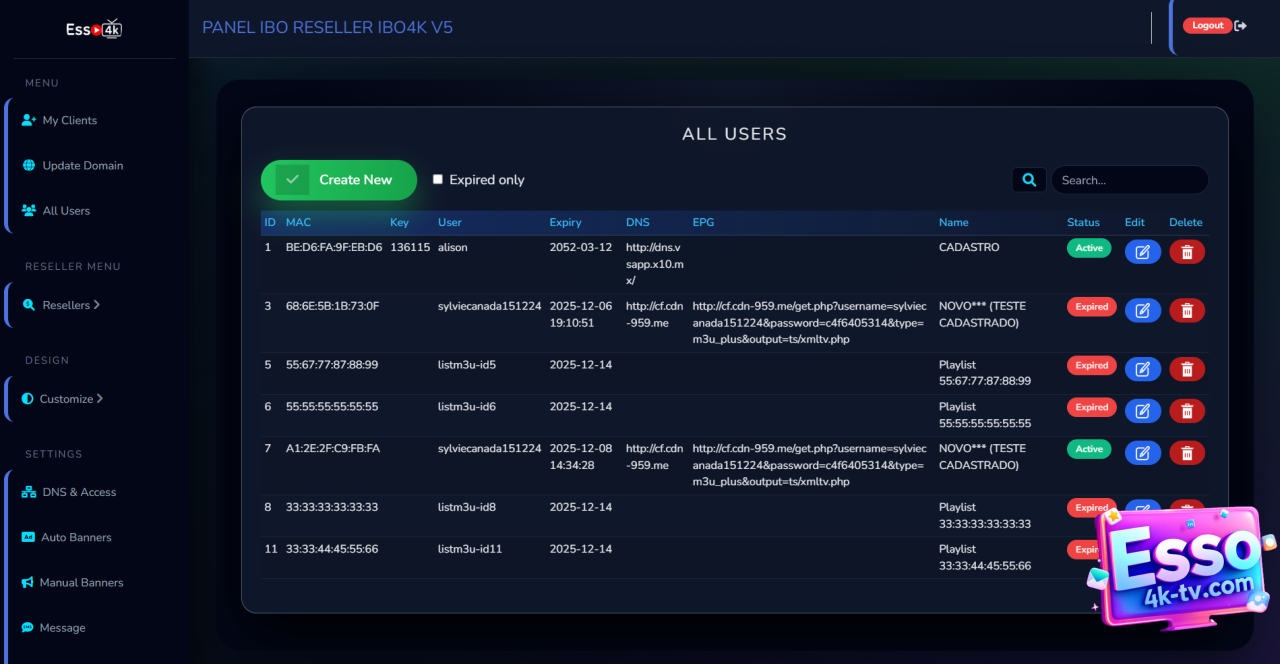
Task: Edit the user with MAC A1:2E:2F:C9:FB:FA
Action: (x=1142, y=453)
